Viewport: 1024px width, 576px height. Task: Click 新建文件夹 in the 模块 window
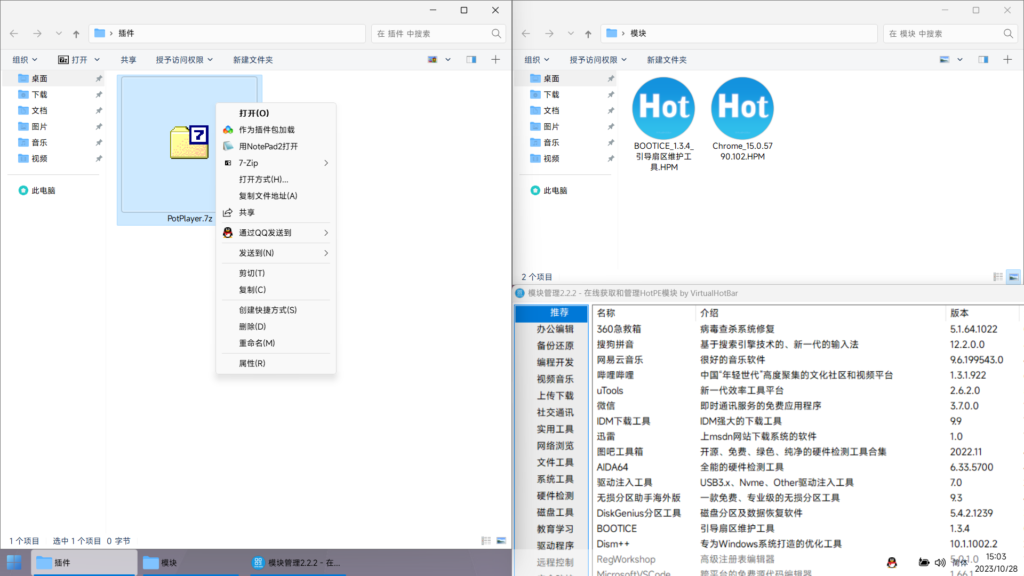click(x=667, y=59)
